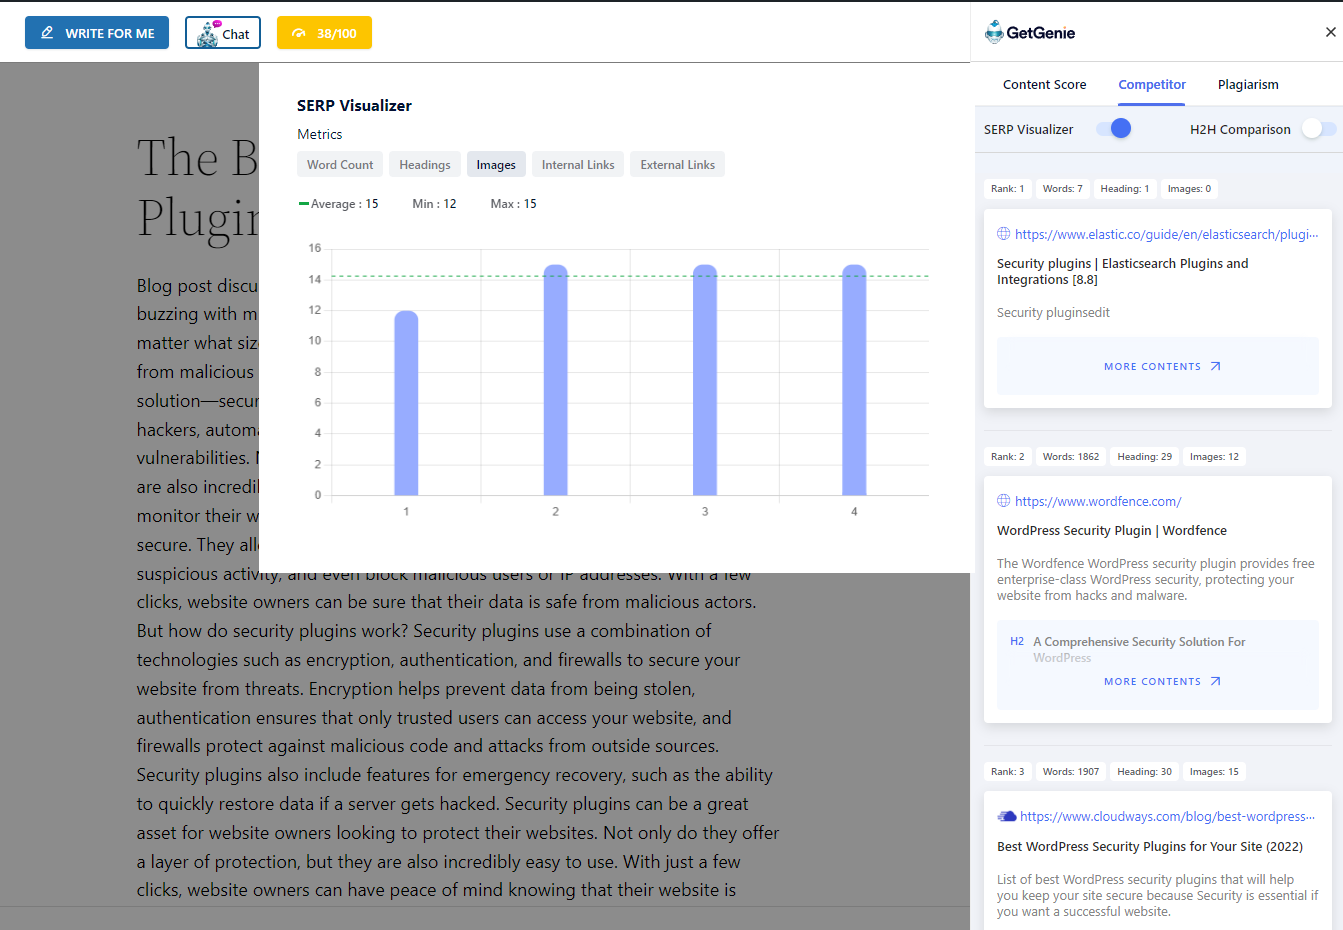Click the 'Heading: 29' badge
The width and height of the screenshot is (1343, 930).
[1144, 456]
